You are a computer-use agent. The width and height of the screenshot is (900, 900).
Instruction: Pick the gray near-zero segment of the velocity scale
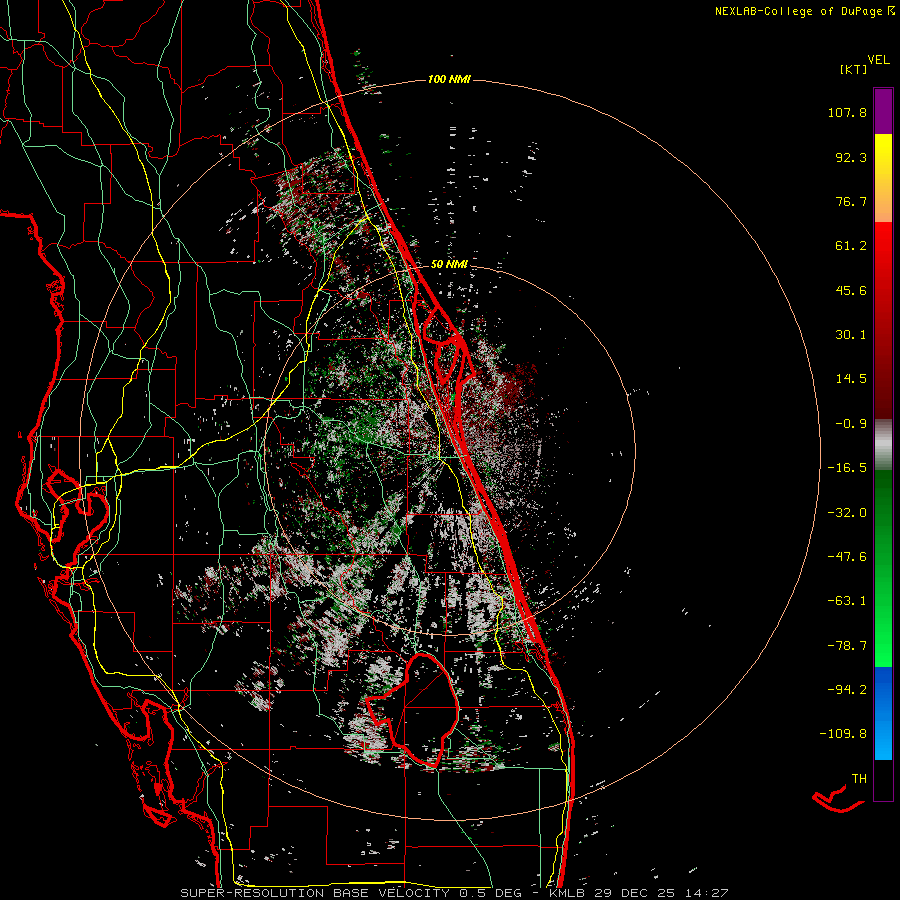coord(883,445)
